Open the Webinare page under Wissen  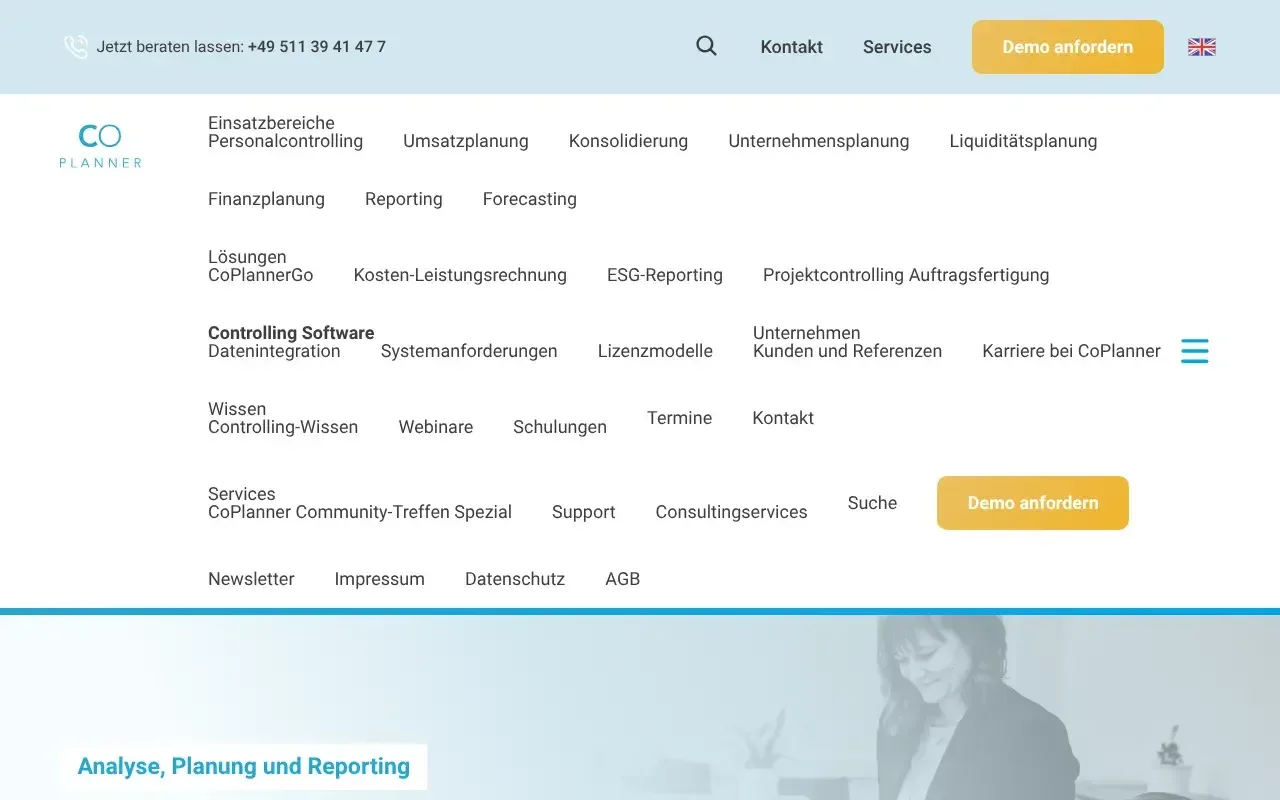pos(436,427)
